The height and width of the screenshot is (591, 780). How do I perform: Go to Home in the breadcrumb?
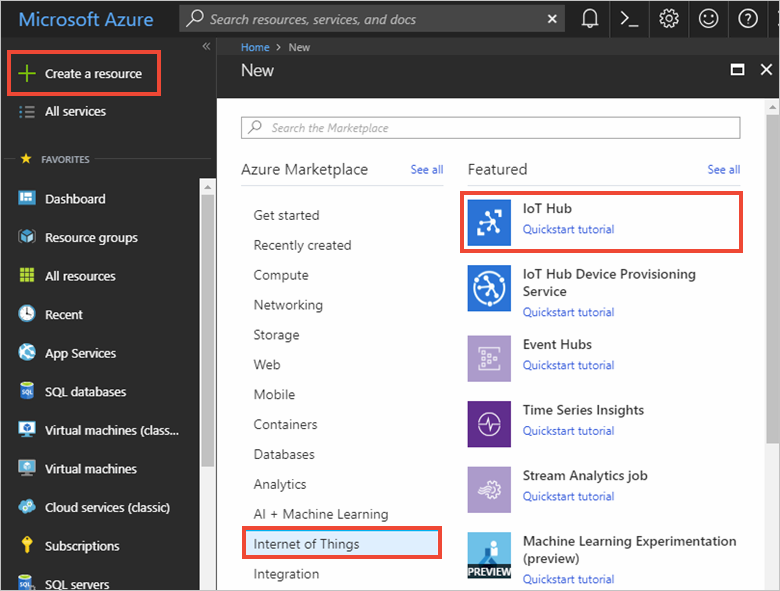pyautogui.click(x=255, y=47)
